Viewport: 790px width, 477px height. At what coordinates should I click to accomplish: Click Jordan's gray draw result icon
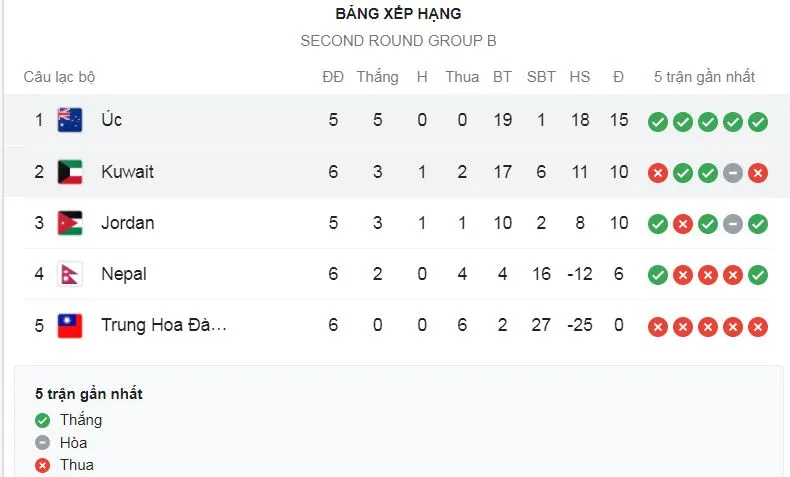pyautogui.click(x=733, y=224)
